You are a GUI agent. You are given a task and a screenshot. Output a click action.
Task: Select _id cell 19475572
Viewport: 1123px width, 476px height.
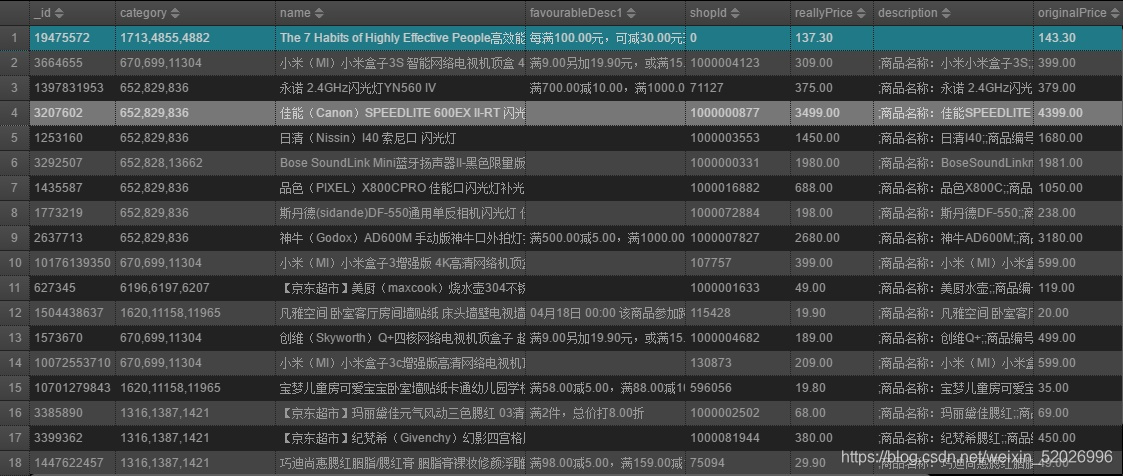(72, 38)
